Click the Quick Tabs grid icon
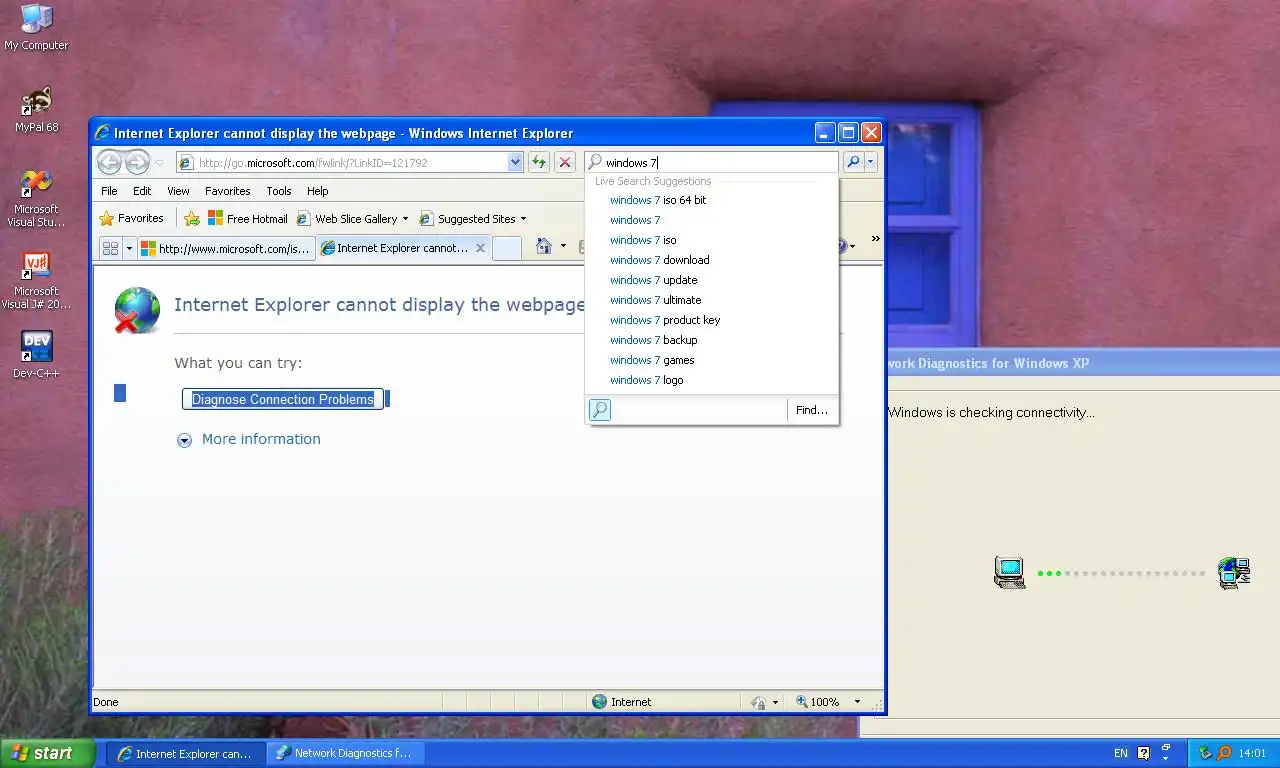This screenshot has width=1280, height=768. [110, 248]
